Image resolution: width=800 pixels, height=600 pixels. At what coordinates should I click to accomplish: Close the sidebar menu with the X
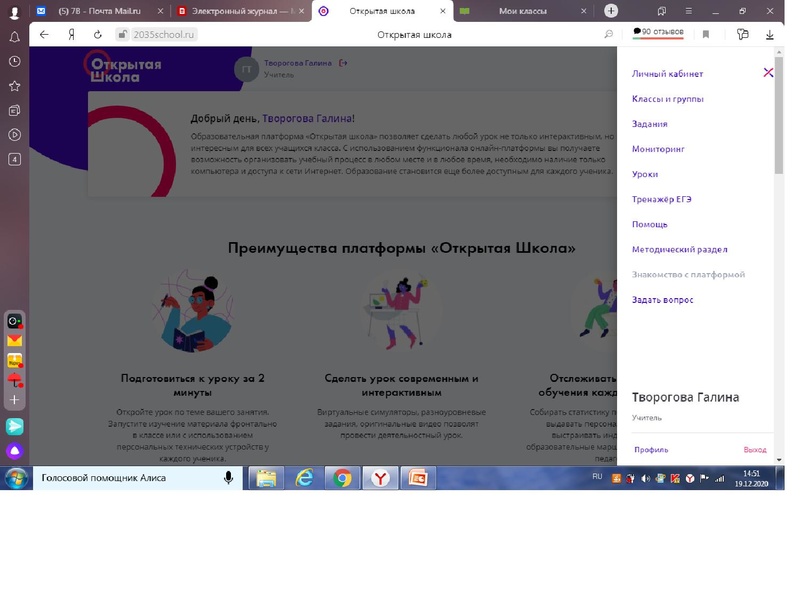click(x=768, y=72)
